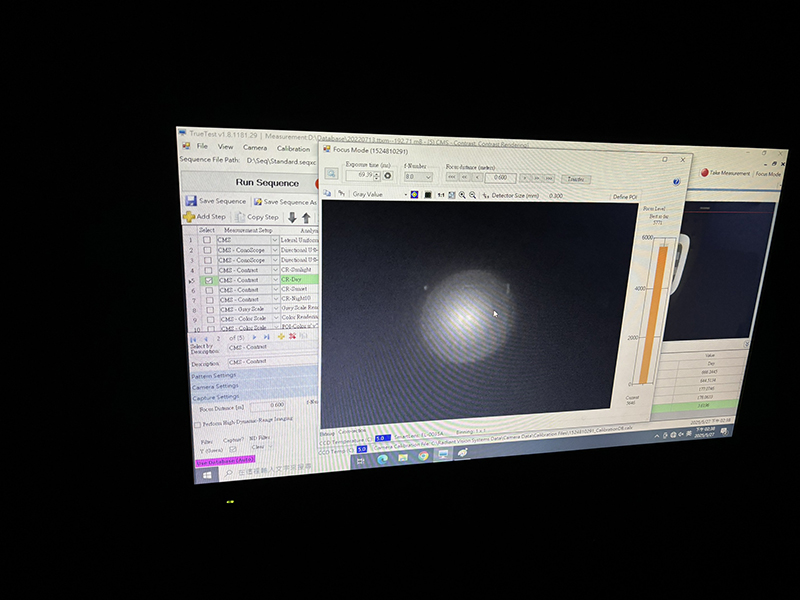Move the step down with the down arrow
The image size is (800, 600).
click(x=292, y=217)
